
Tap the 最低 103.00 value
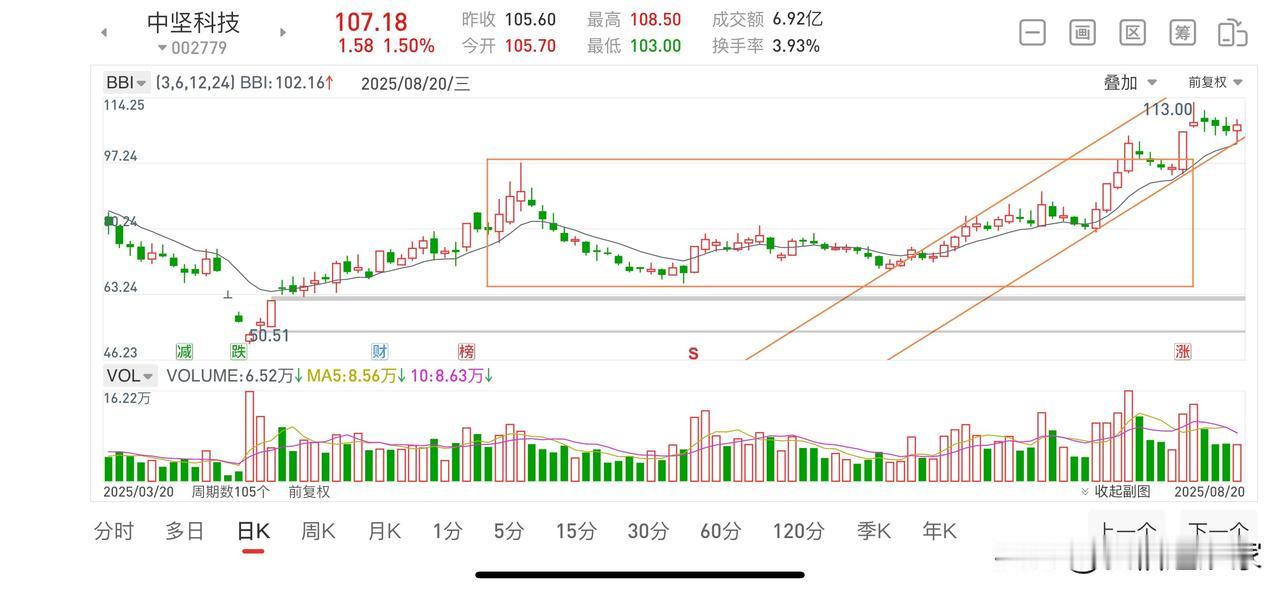point(634,46)
